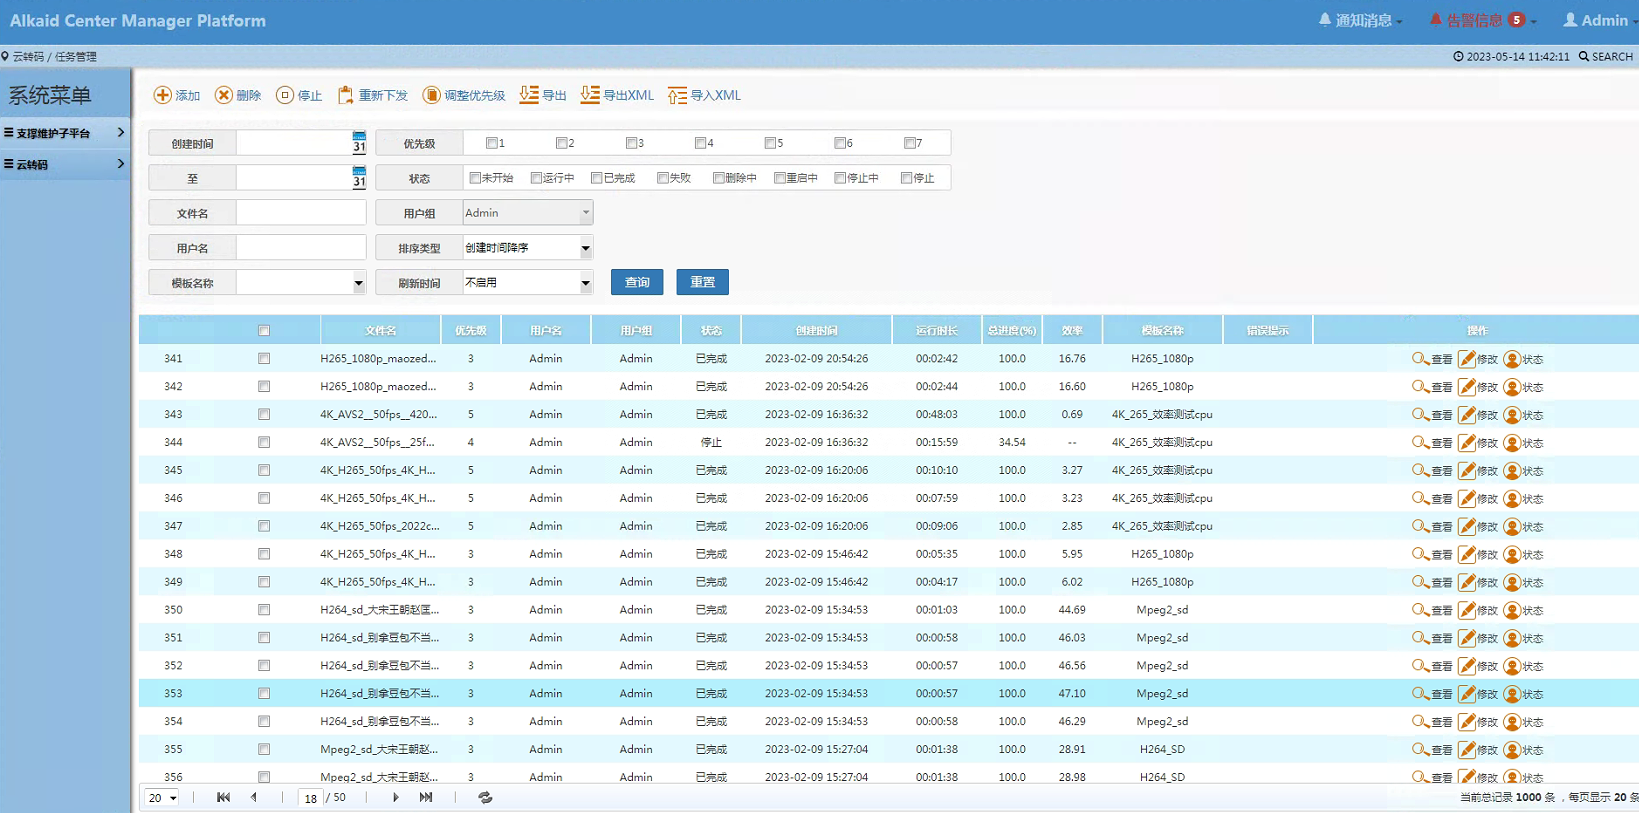Viewport: 1639px width, 813px height.
Task: Click the Delete (删除) toolbar icon
Action: click(224, 95)
